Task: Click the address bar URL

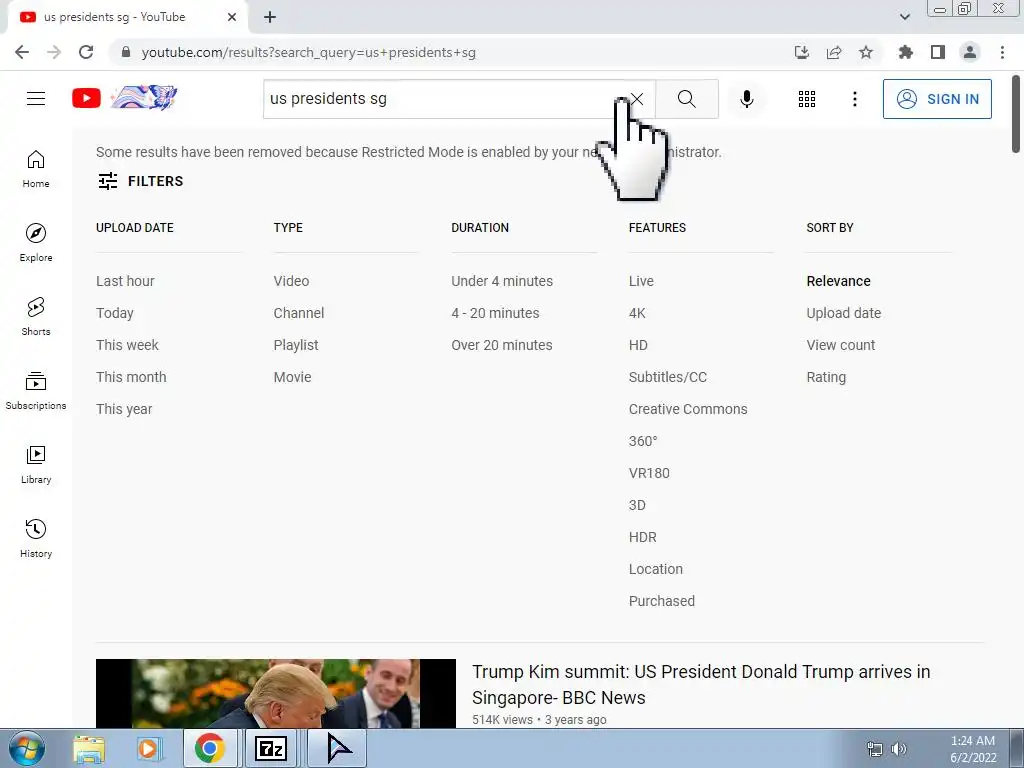Action: (308, 52)
